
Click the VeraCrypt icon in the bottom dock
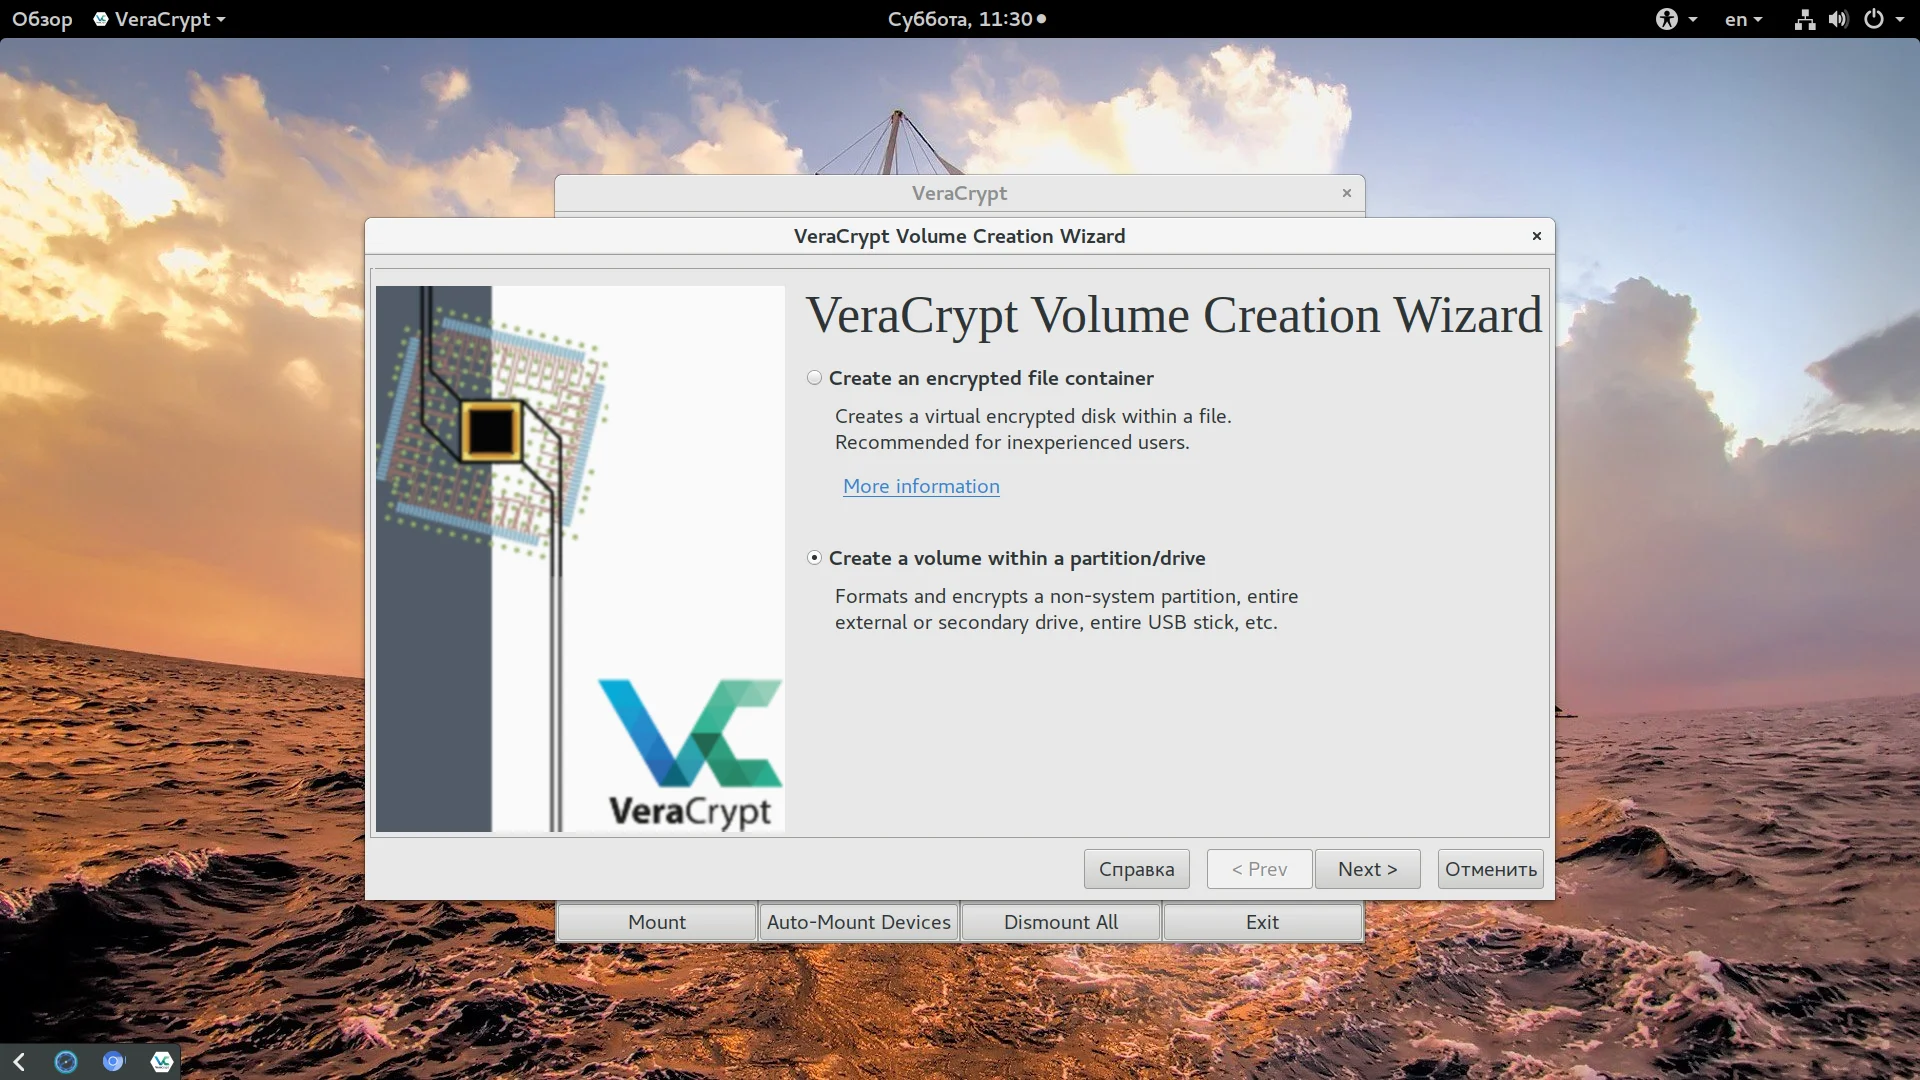(x=161, y=1061)
